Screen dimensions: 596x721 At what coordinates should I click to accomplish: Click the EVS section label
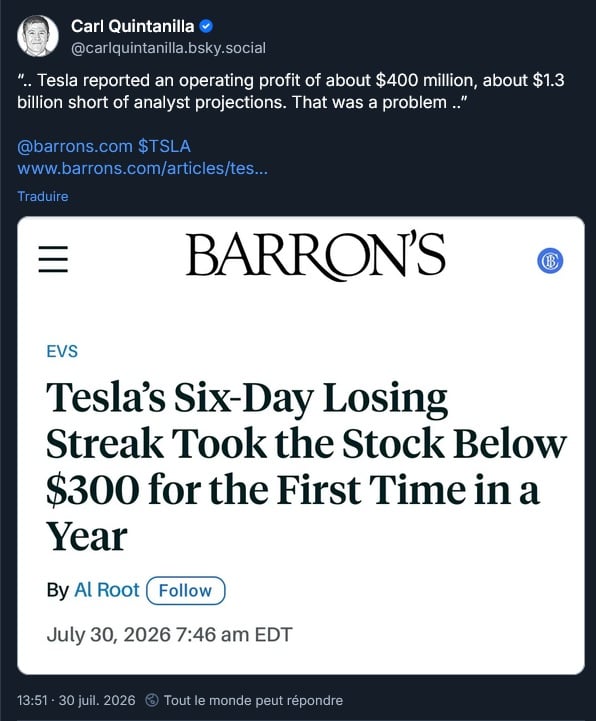(x=62, y=351)
